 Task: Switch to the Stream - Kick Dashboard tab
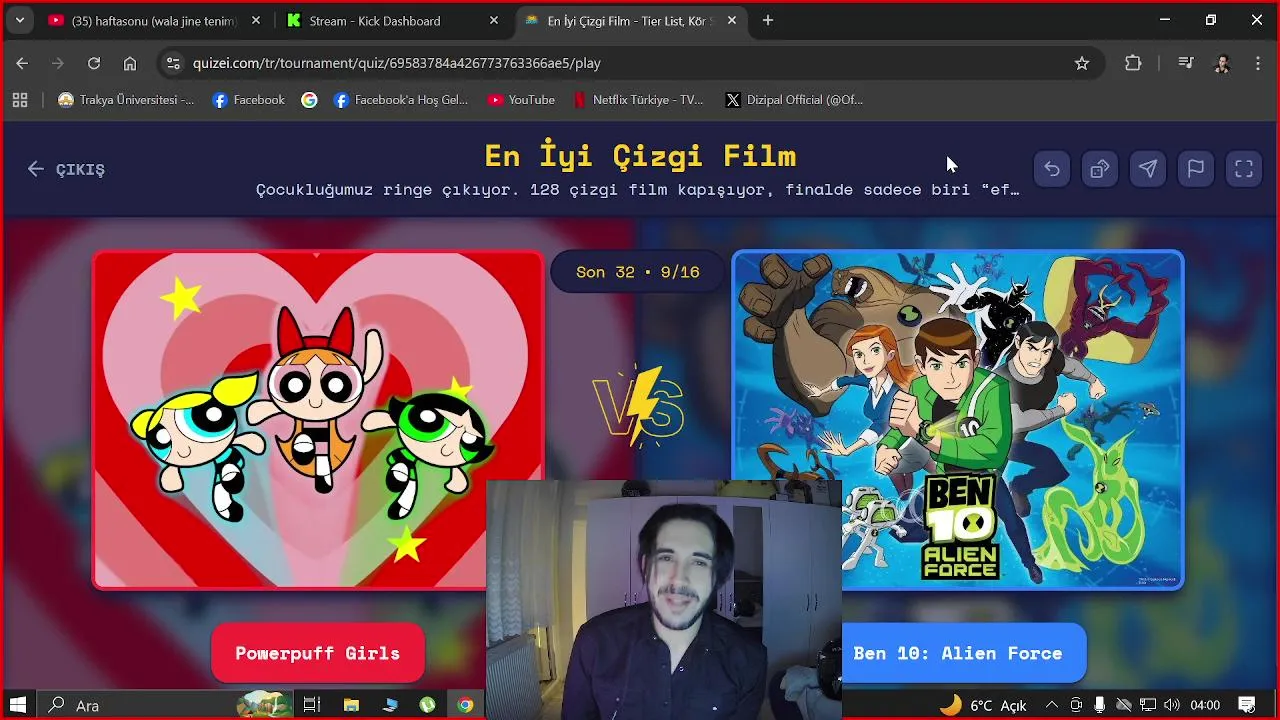pyautogui.click(x=392, y=20)
